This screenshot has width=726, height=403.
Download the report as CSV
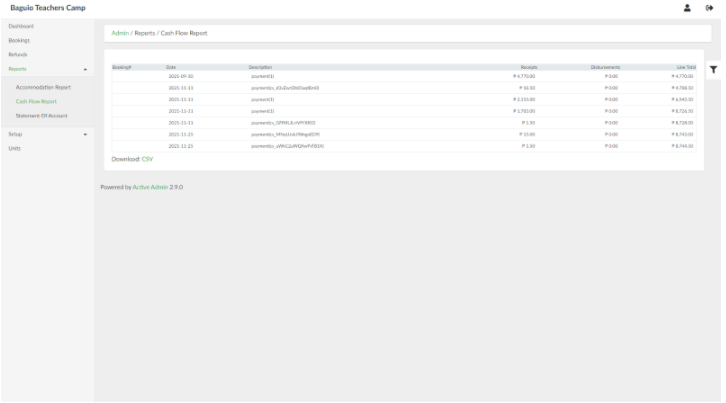click(147, 158)
